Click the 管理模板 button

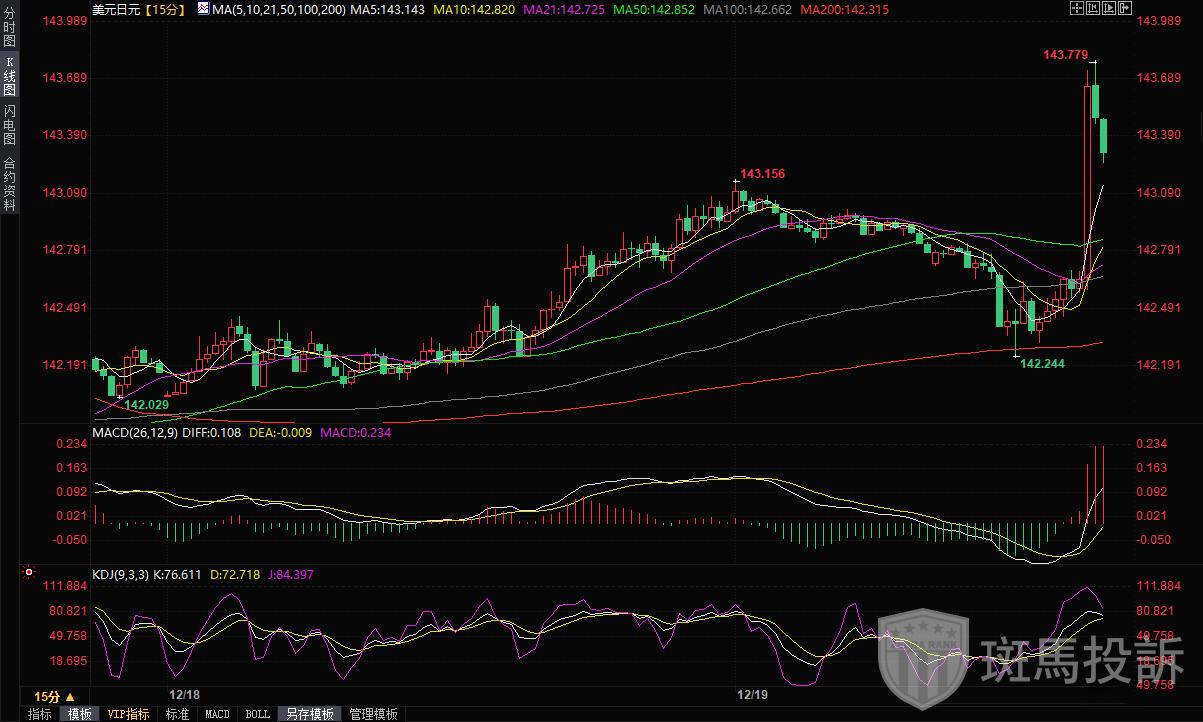pyautogui.click(x=372, y=714)
